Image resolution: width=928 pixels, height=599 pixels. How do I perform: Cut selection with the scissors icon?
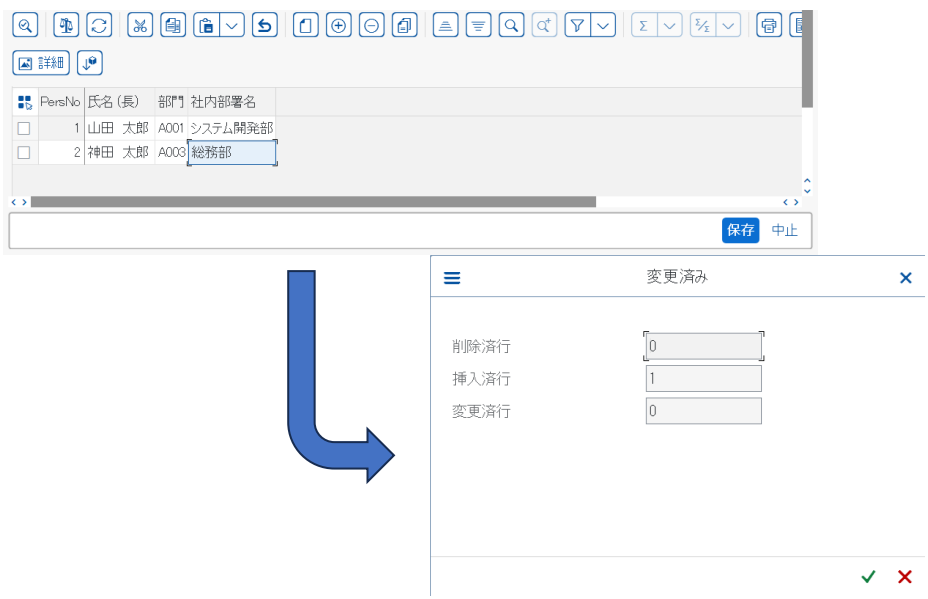coord(140,25)
